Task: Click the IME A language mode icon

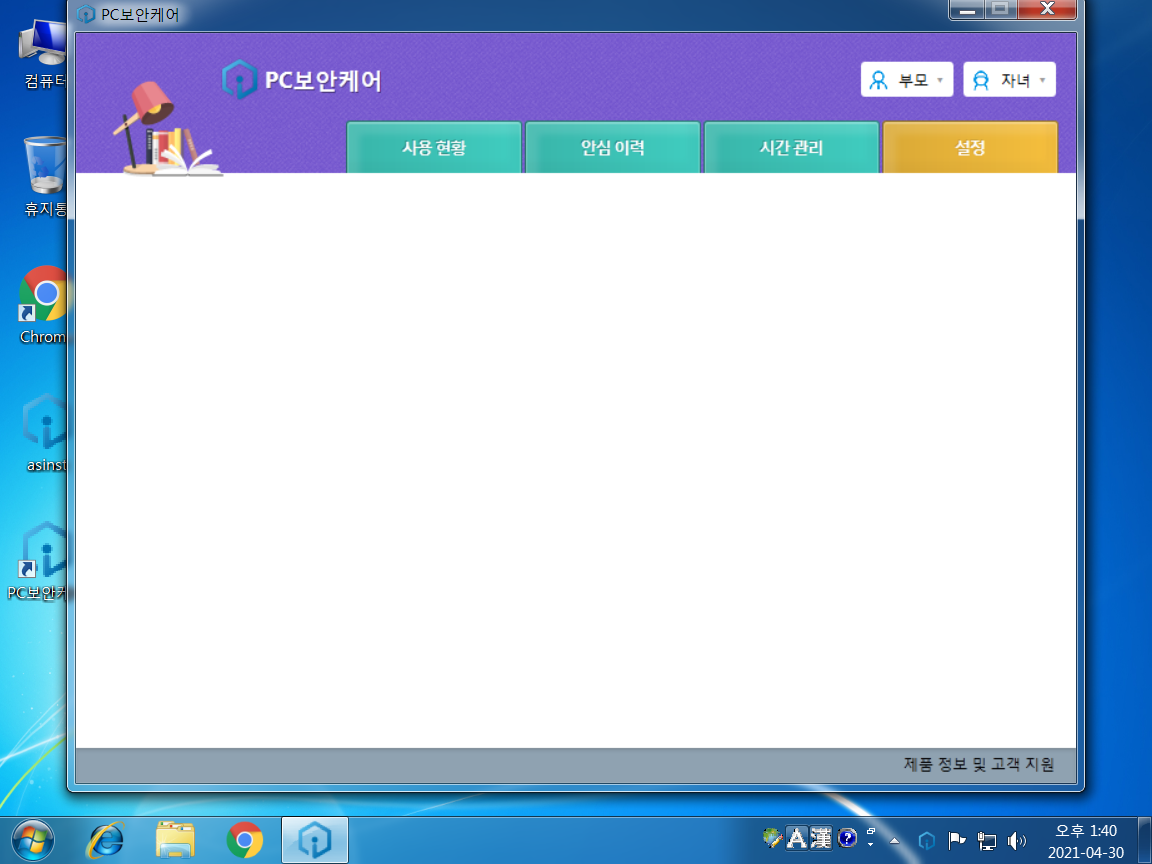Action: click(x=797, y=838)
